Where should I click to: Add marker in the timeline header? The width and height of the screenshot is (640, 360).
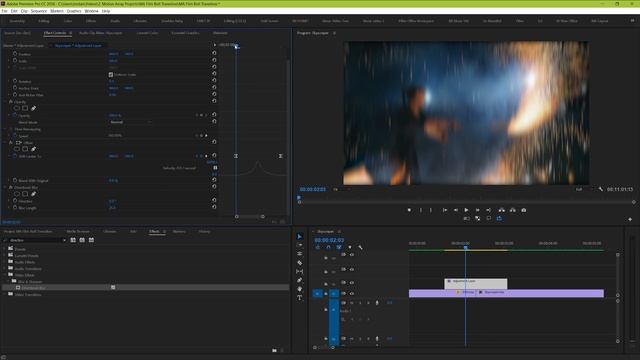(350, 247)
